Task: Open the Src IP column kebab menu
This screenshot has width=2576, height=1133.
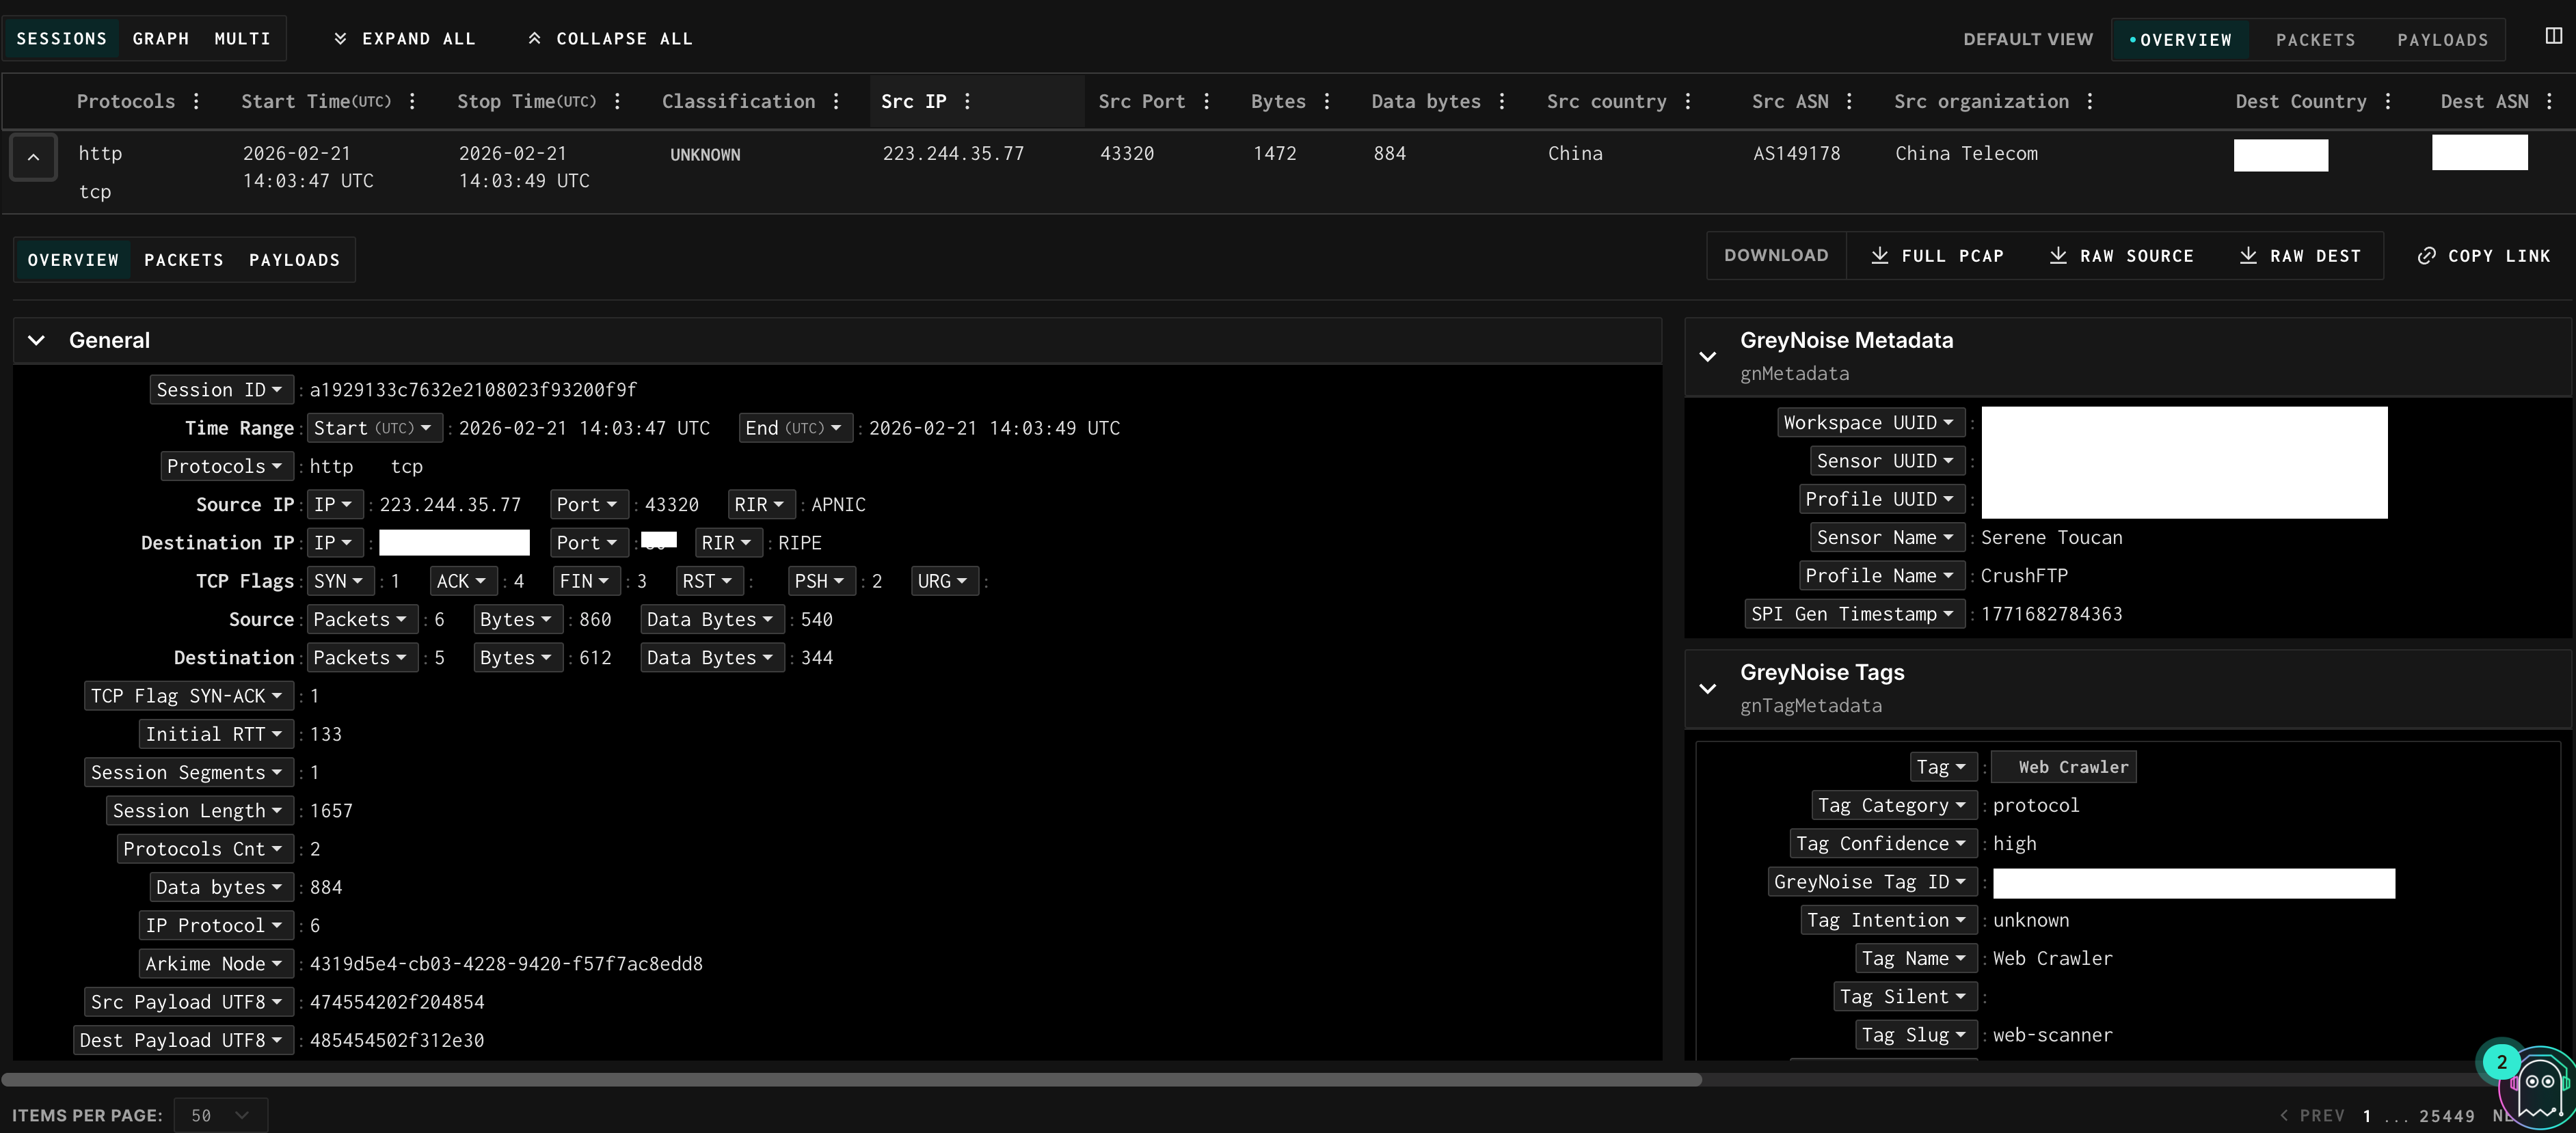Action: (967, 101)
